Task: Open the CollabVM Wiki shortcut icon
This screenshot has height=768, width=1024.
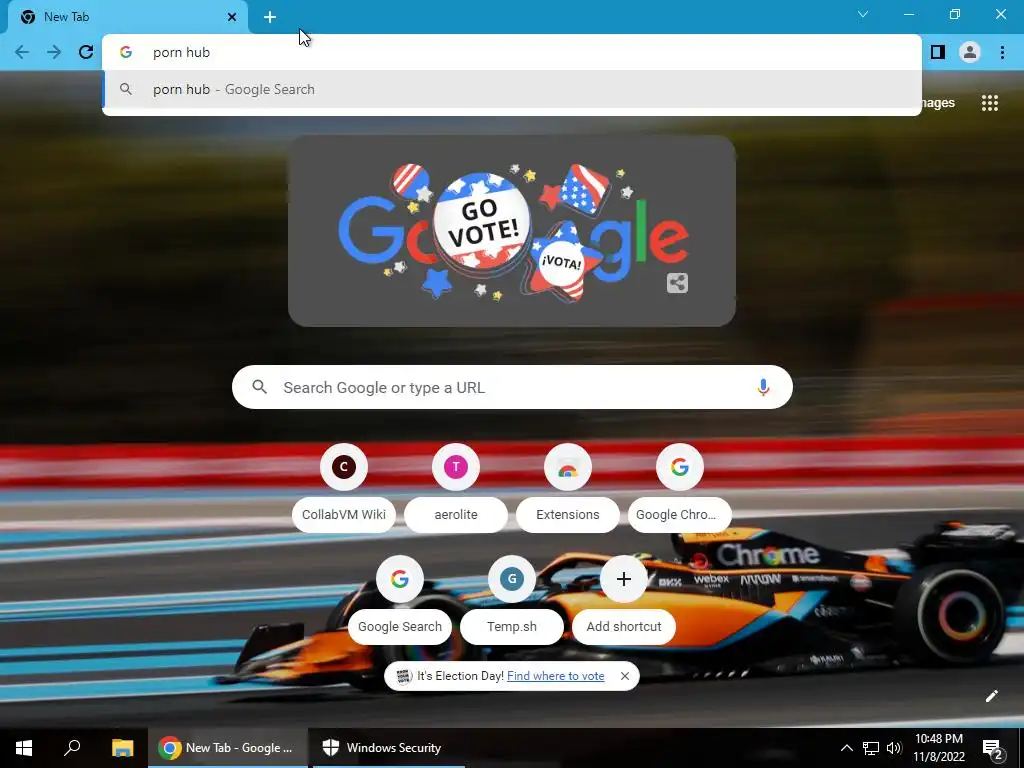Action: tap(344, 467)
